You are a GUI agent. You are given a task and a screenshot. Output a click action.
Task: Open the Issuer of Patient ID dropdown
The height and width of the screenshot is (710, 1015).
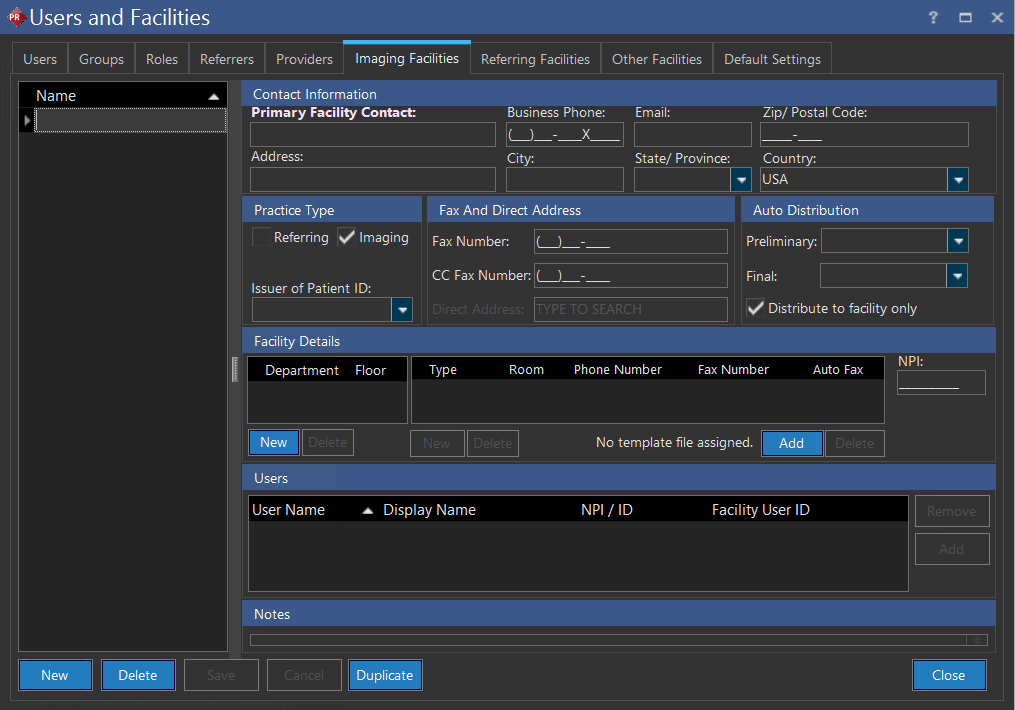tap(402, 310)
